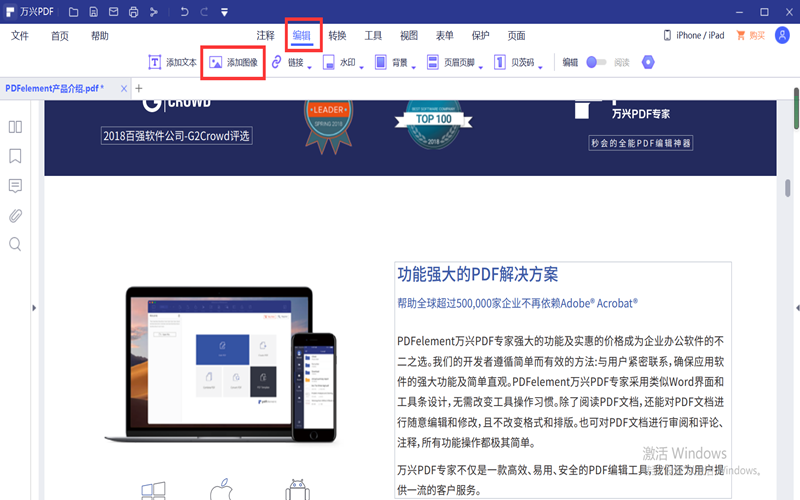Add a new tab with plus button
The image size is (800, 500).
(x=139, y=89)
